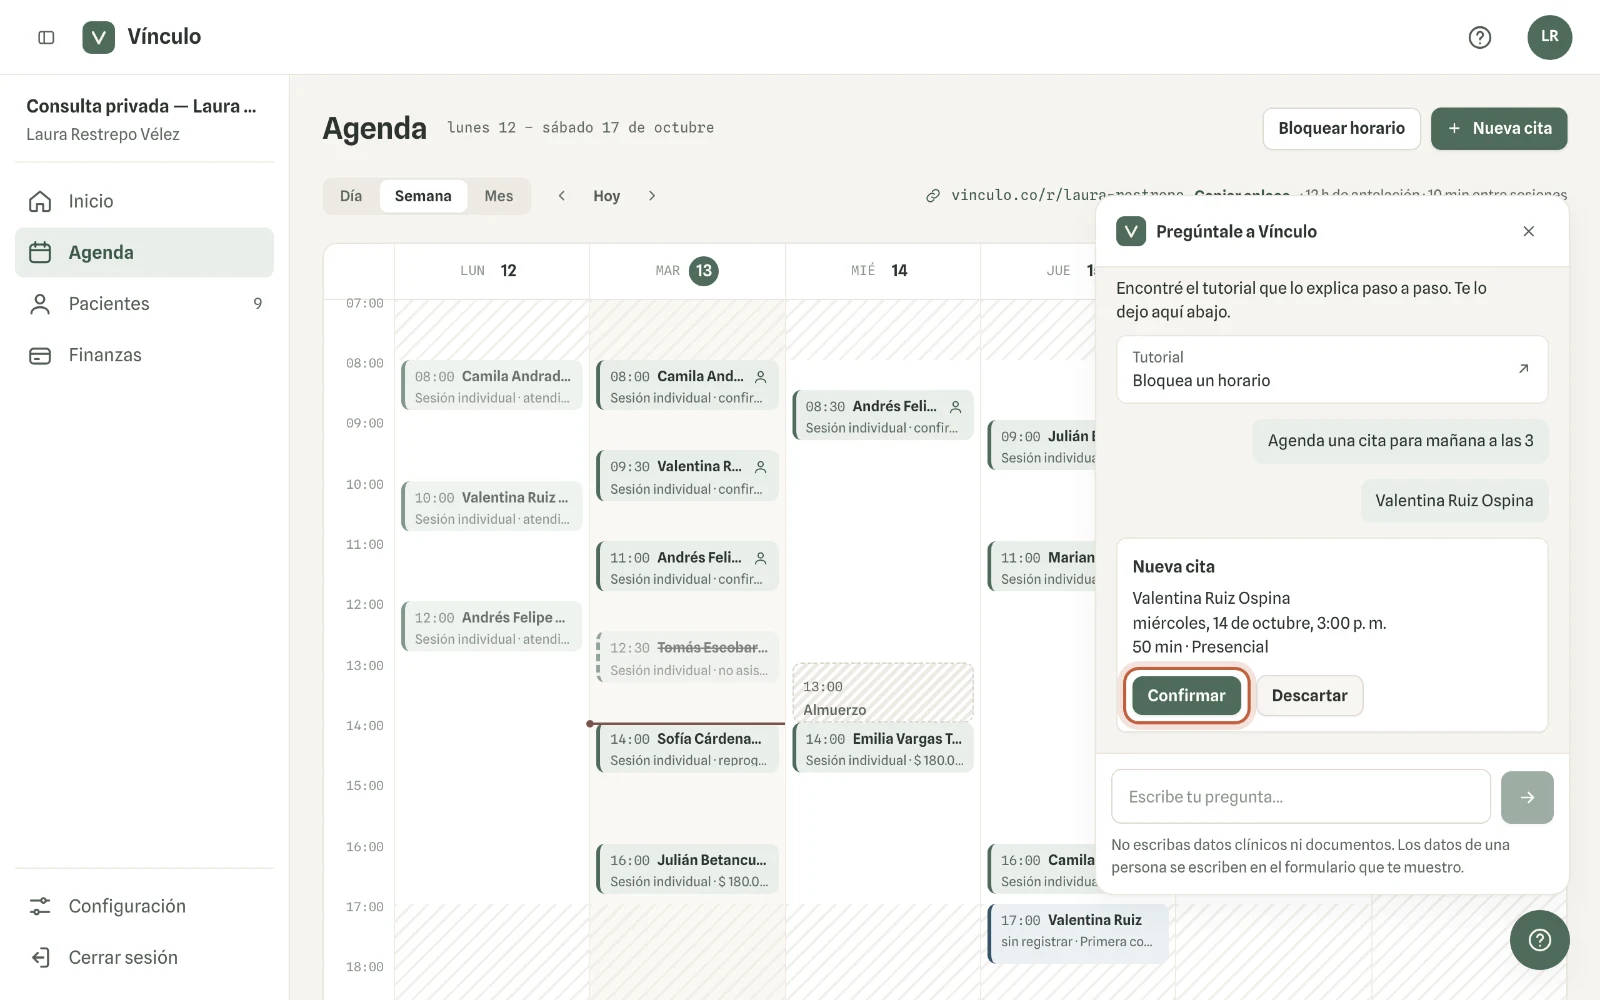This screenshot has height=1000, width=1600.
Task: Click Consulta privada workspace name
Action: pyautogui.click(x=141, y=106)
